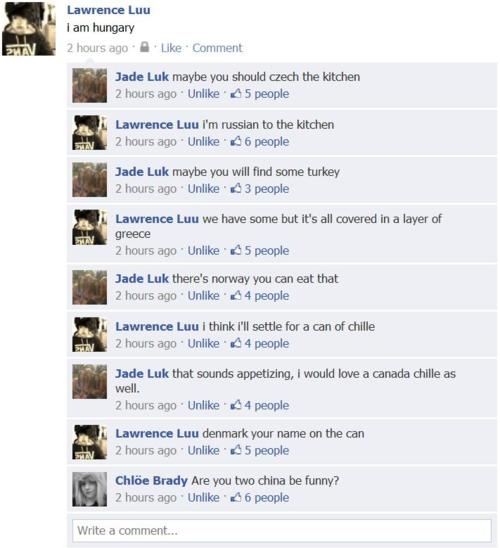Focus the 'Write a comment...' field
This screenshot has height=548, width=500.
(x=282, y=531)
